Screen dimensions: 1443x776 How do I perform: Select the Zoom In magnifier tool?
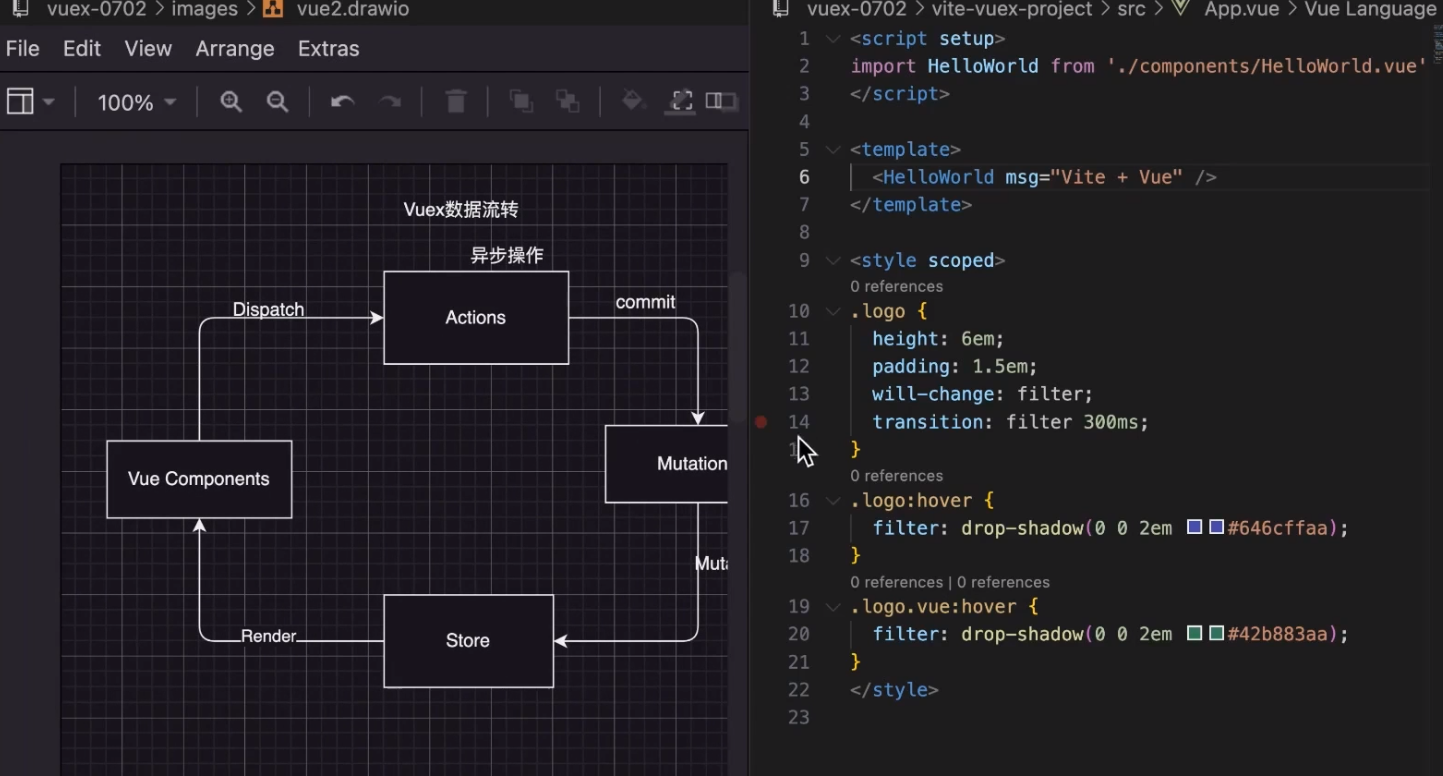231,101
